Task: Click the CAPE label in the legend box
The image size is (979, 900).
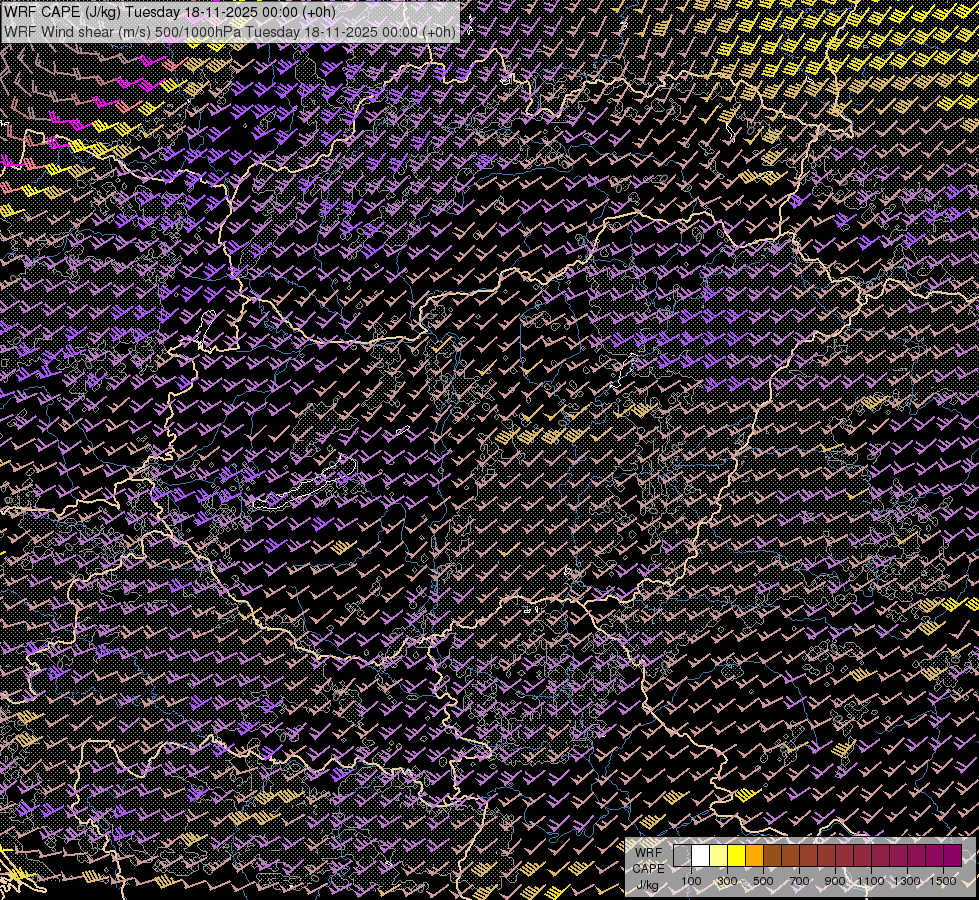Action: click(648, 869)
